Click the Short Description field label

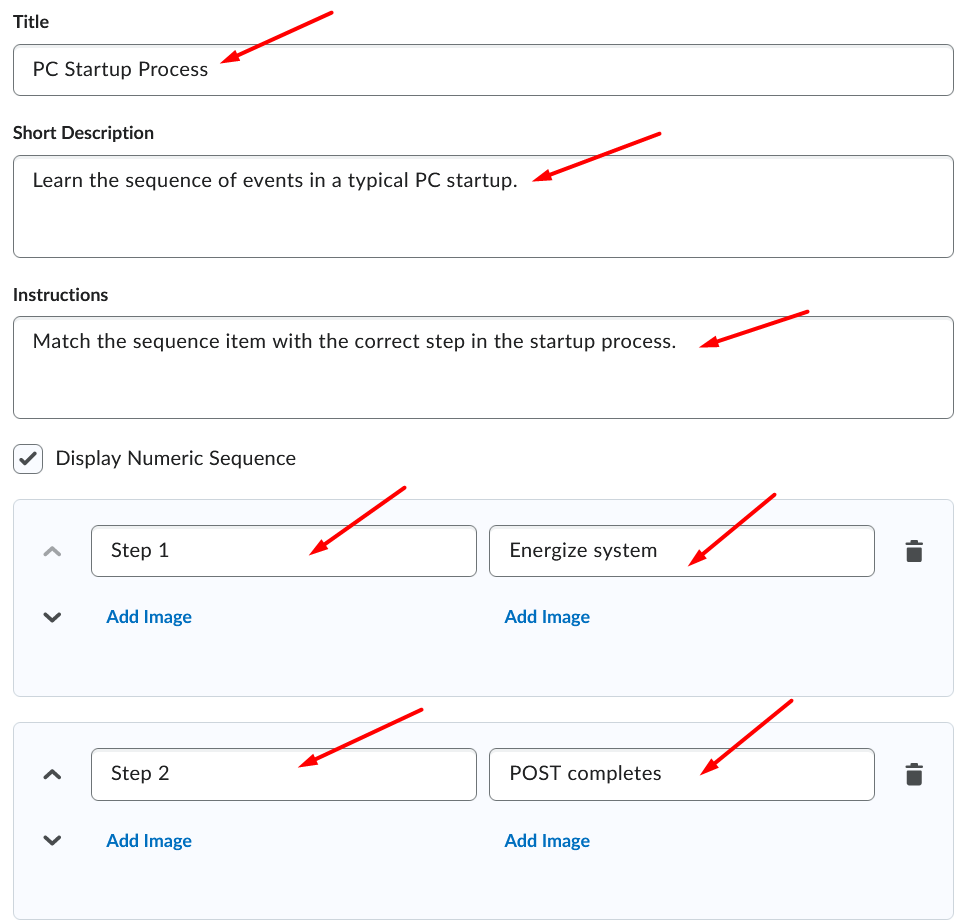tap(83, 133)
